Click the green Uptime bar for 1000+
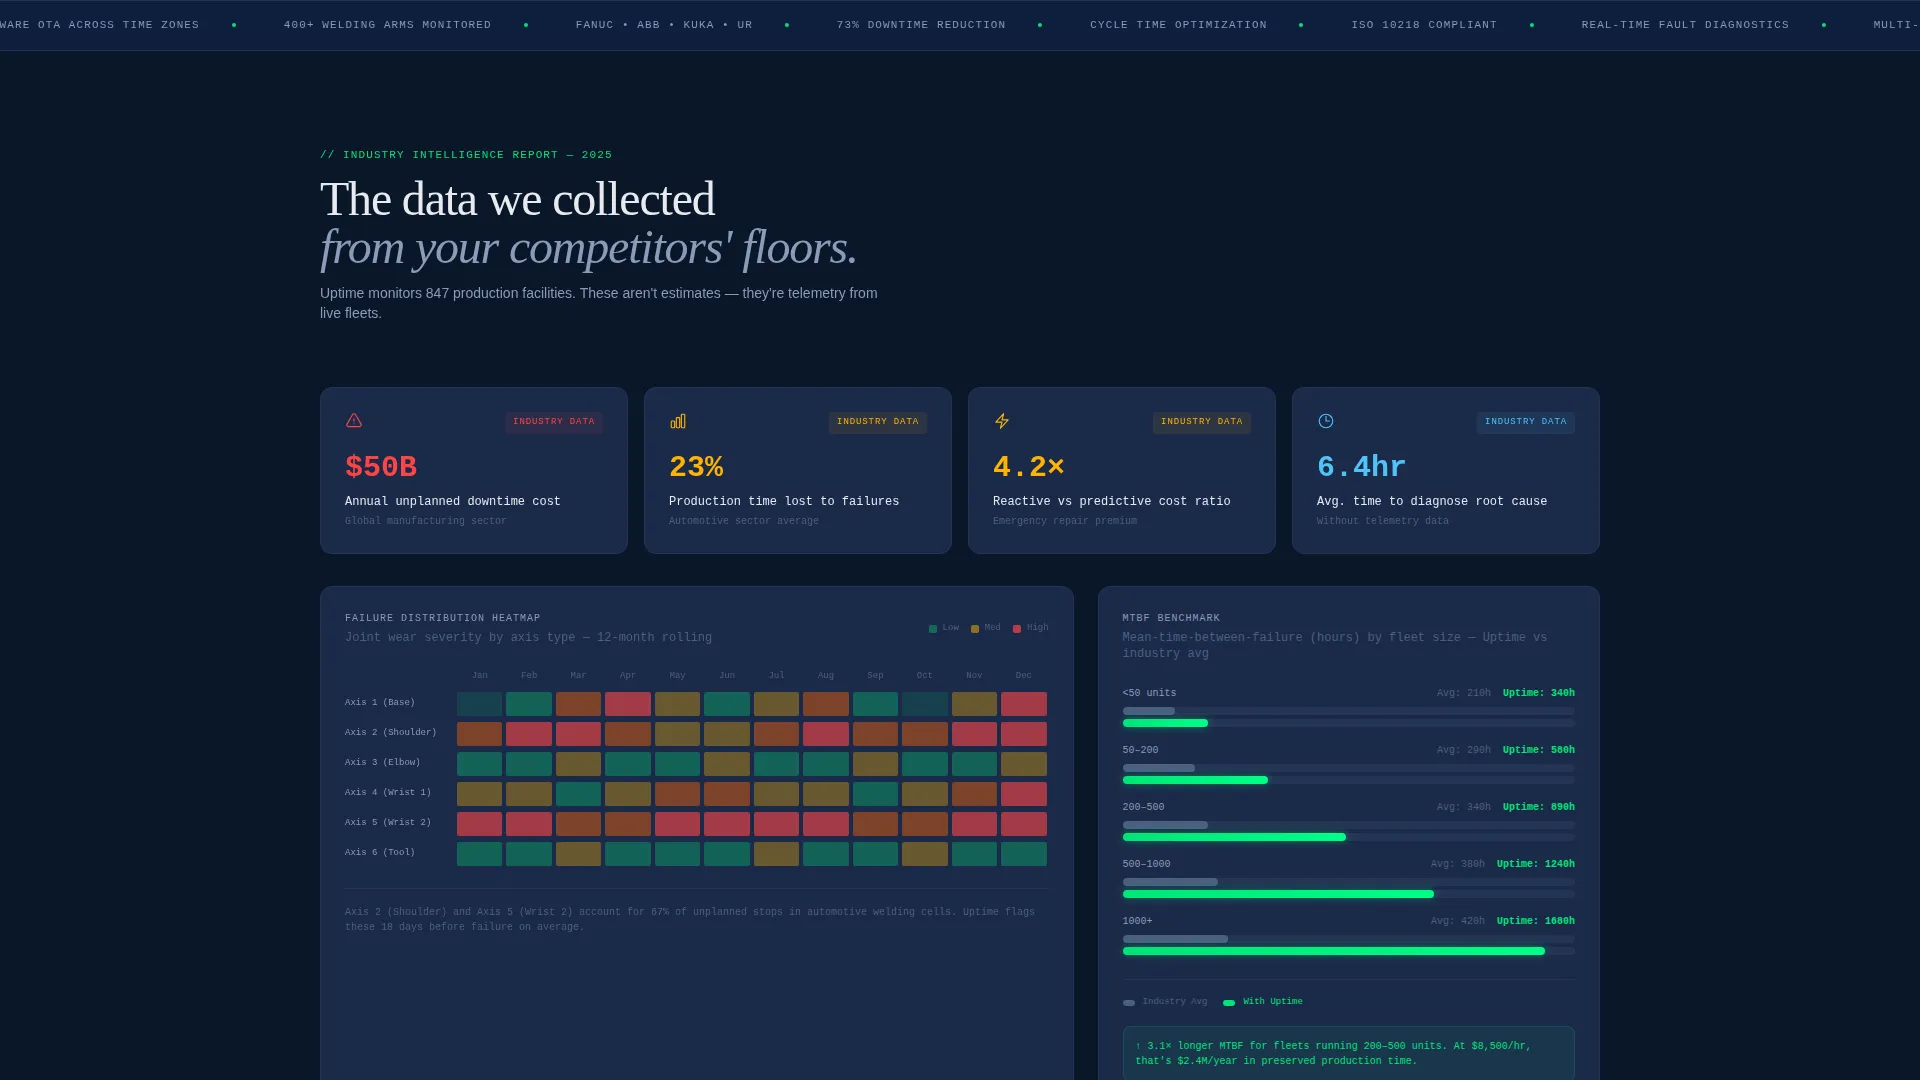 coord(1334,951)
